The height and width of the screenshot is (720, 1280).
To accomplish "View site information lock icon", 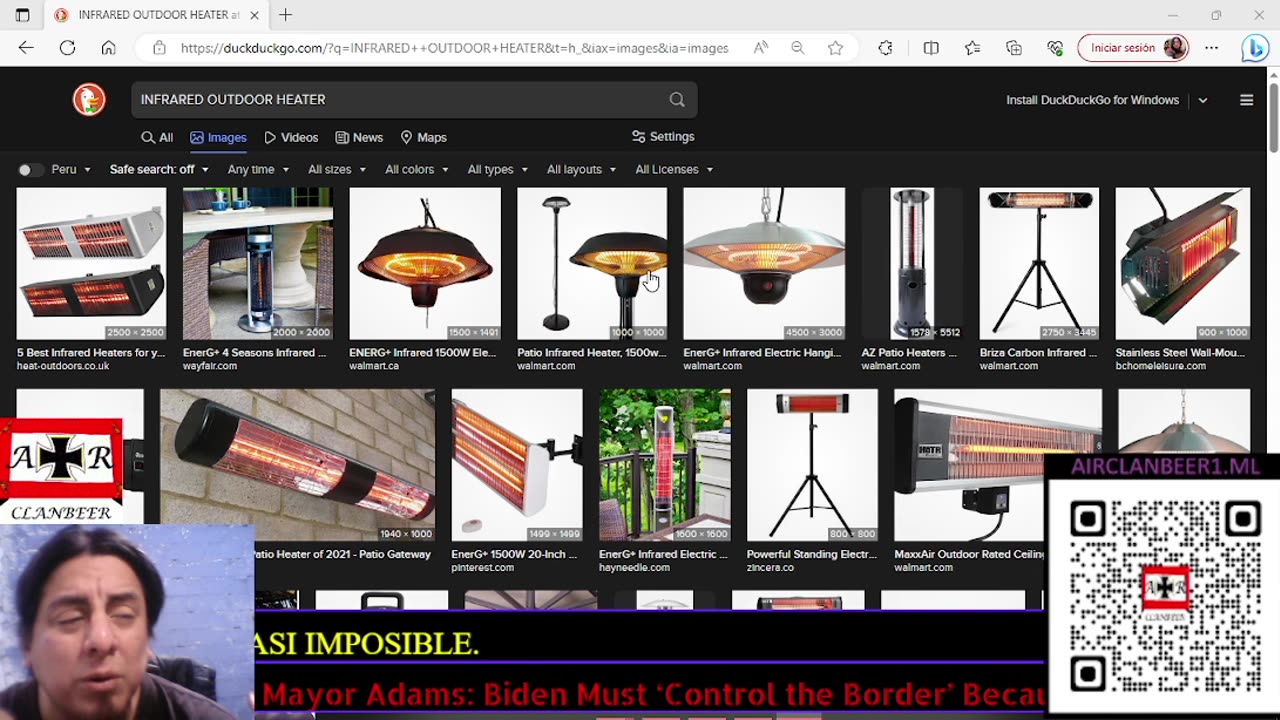I will (x=159, y=47).
